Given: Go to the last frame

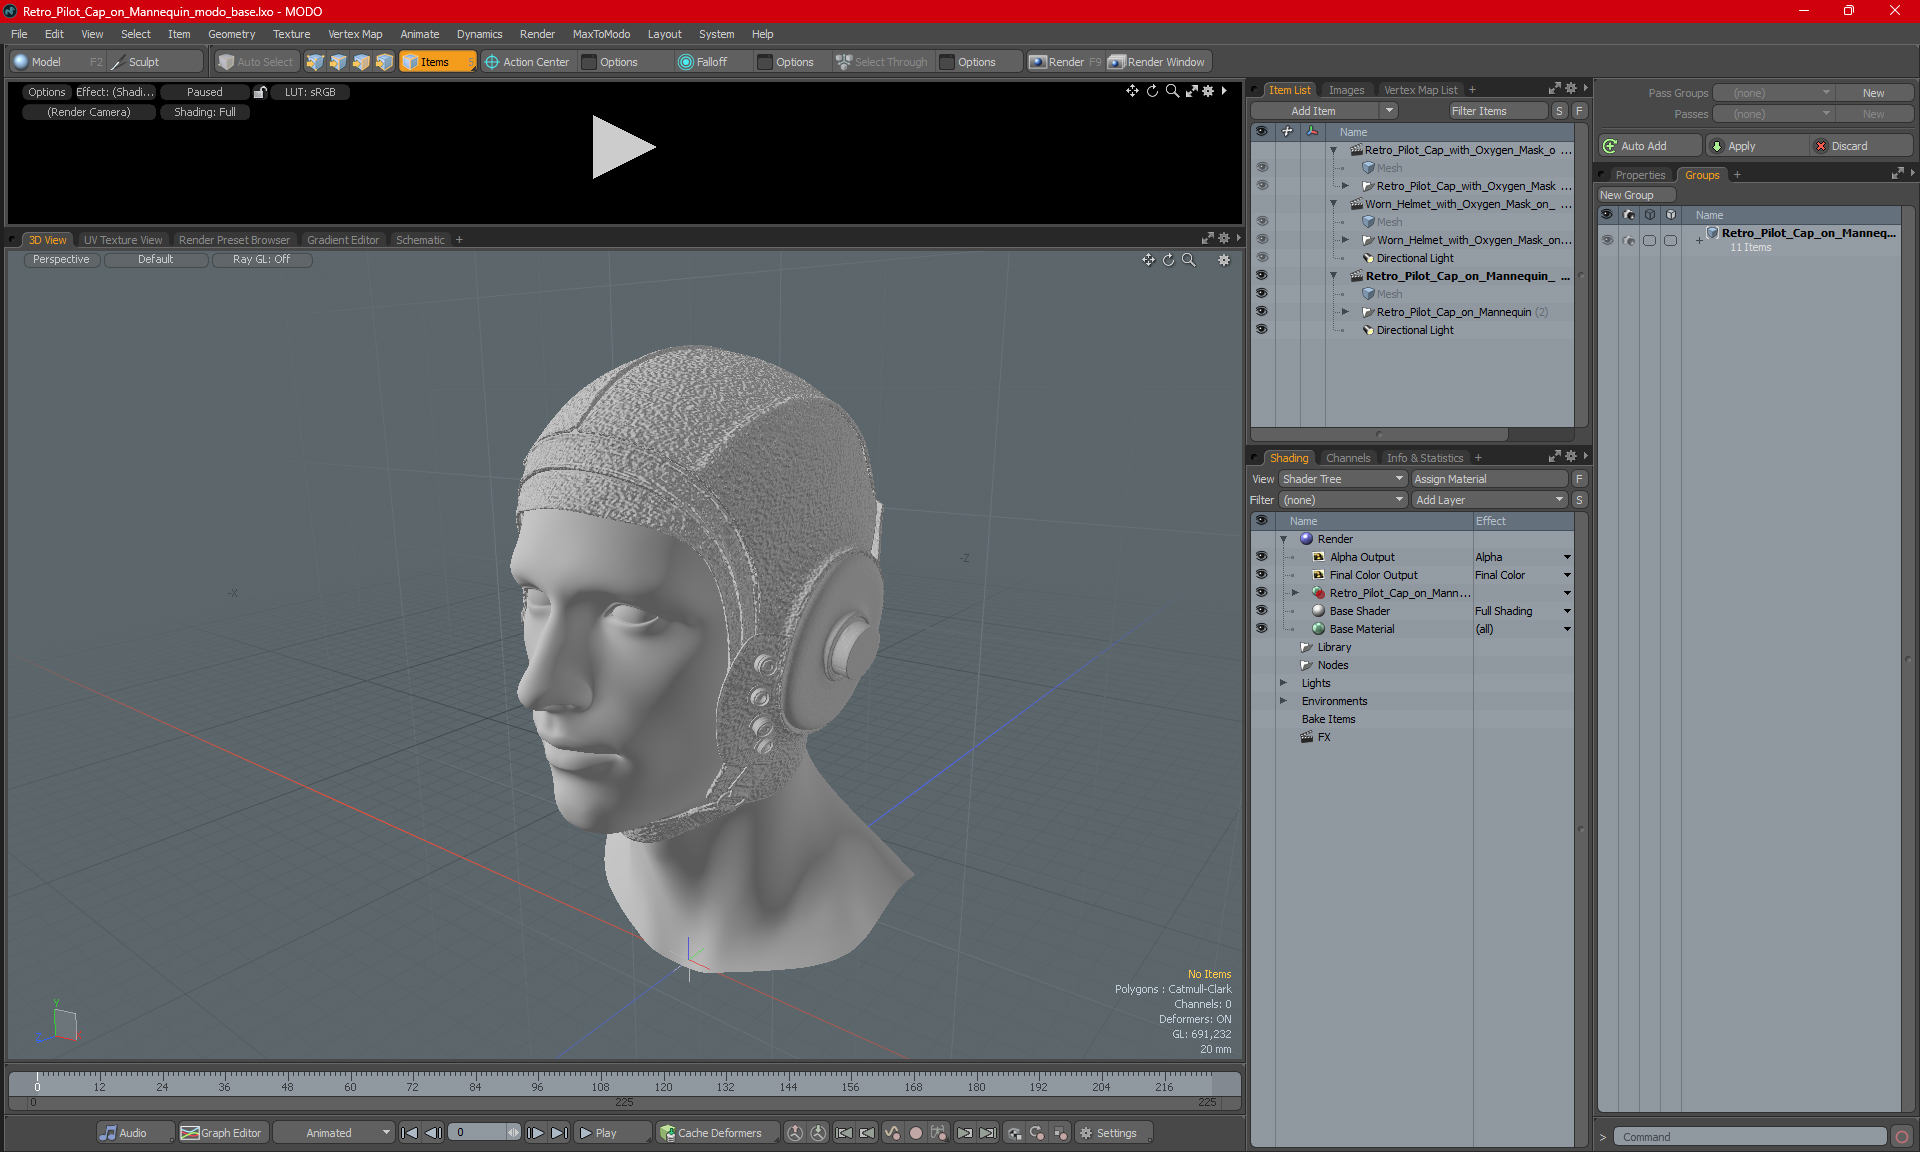Looking at the screenshot, I should [560, 1133].
